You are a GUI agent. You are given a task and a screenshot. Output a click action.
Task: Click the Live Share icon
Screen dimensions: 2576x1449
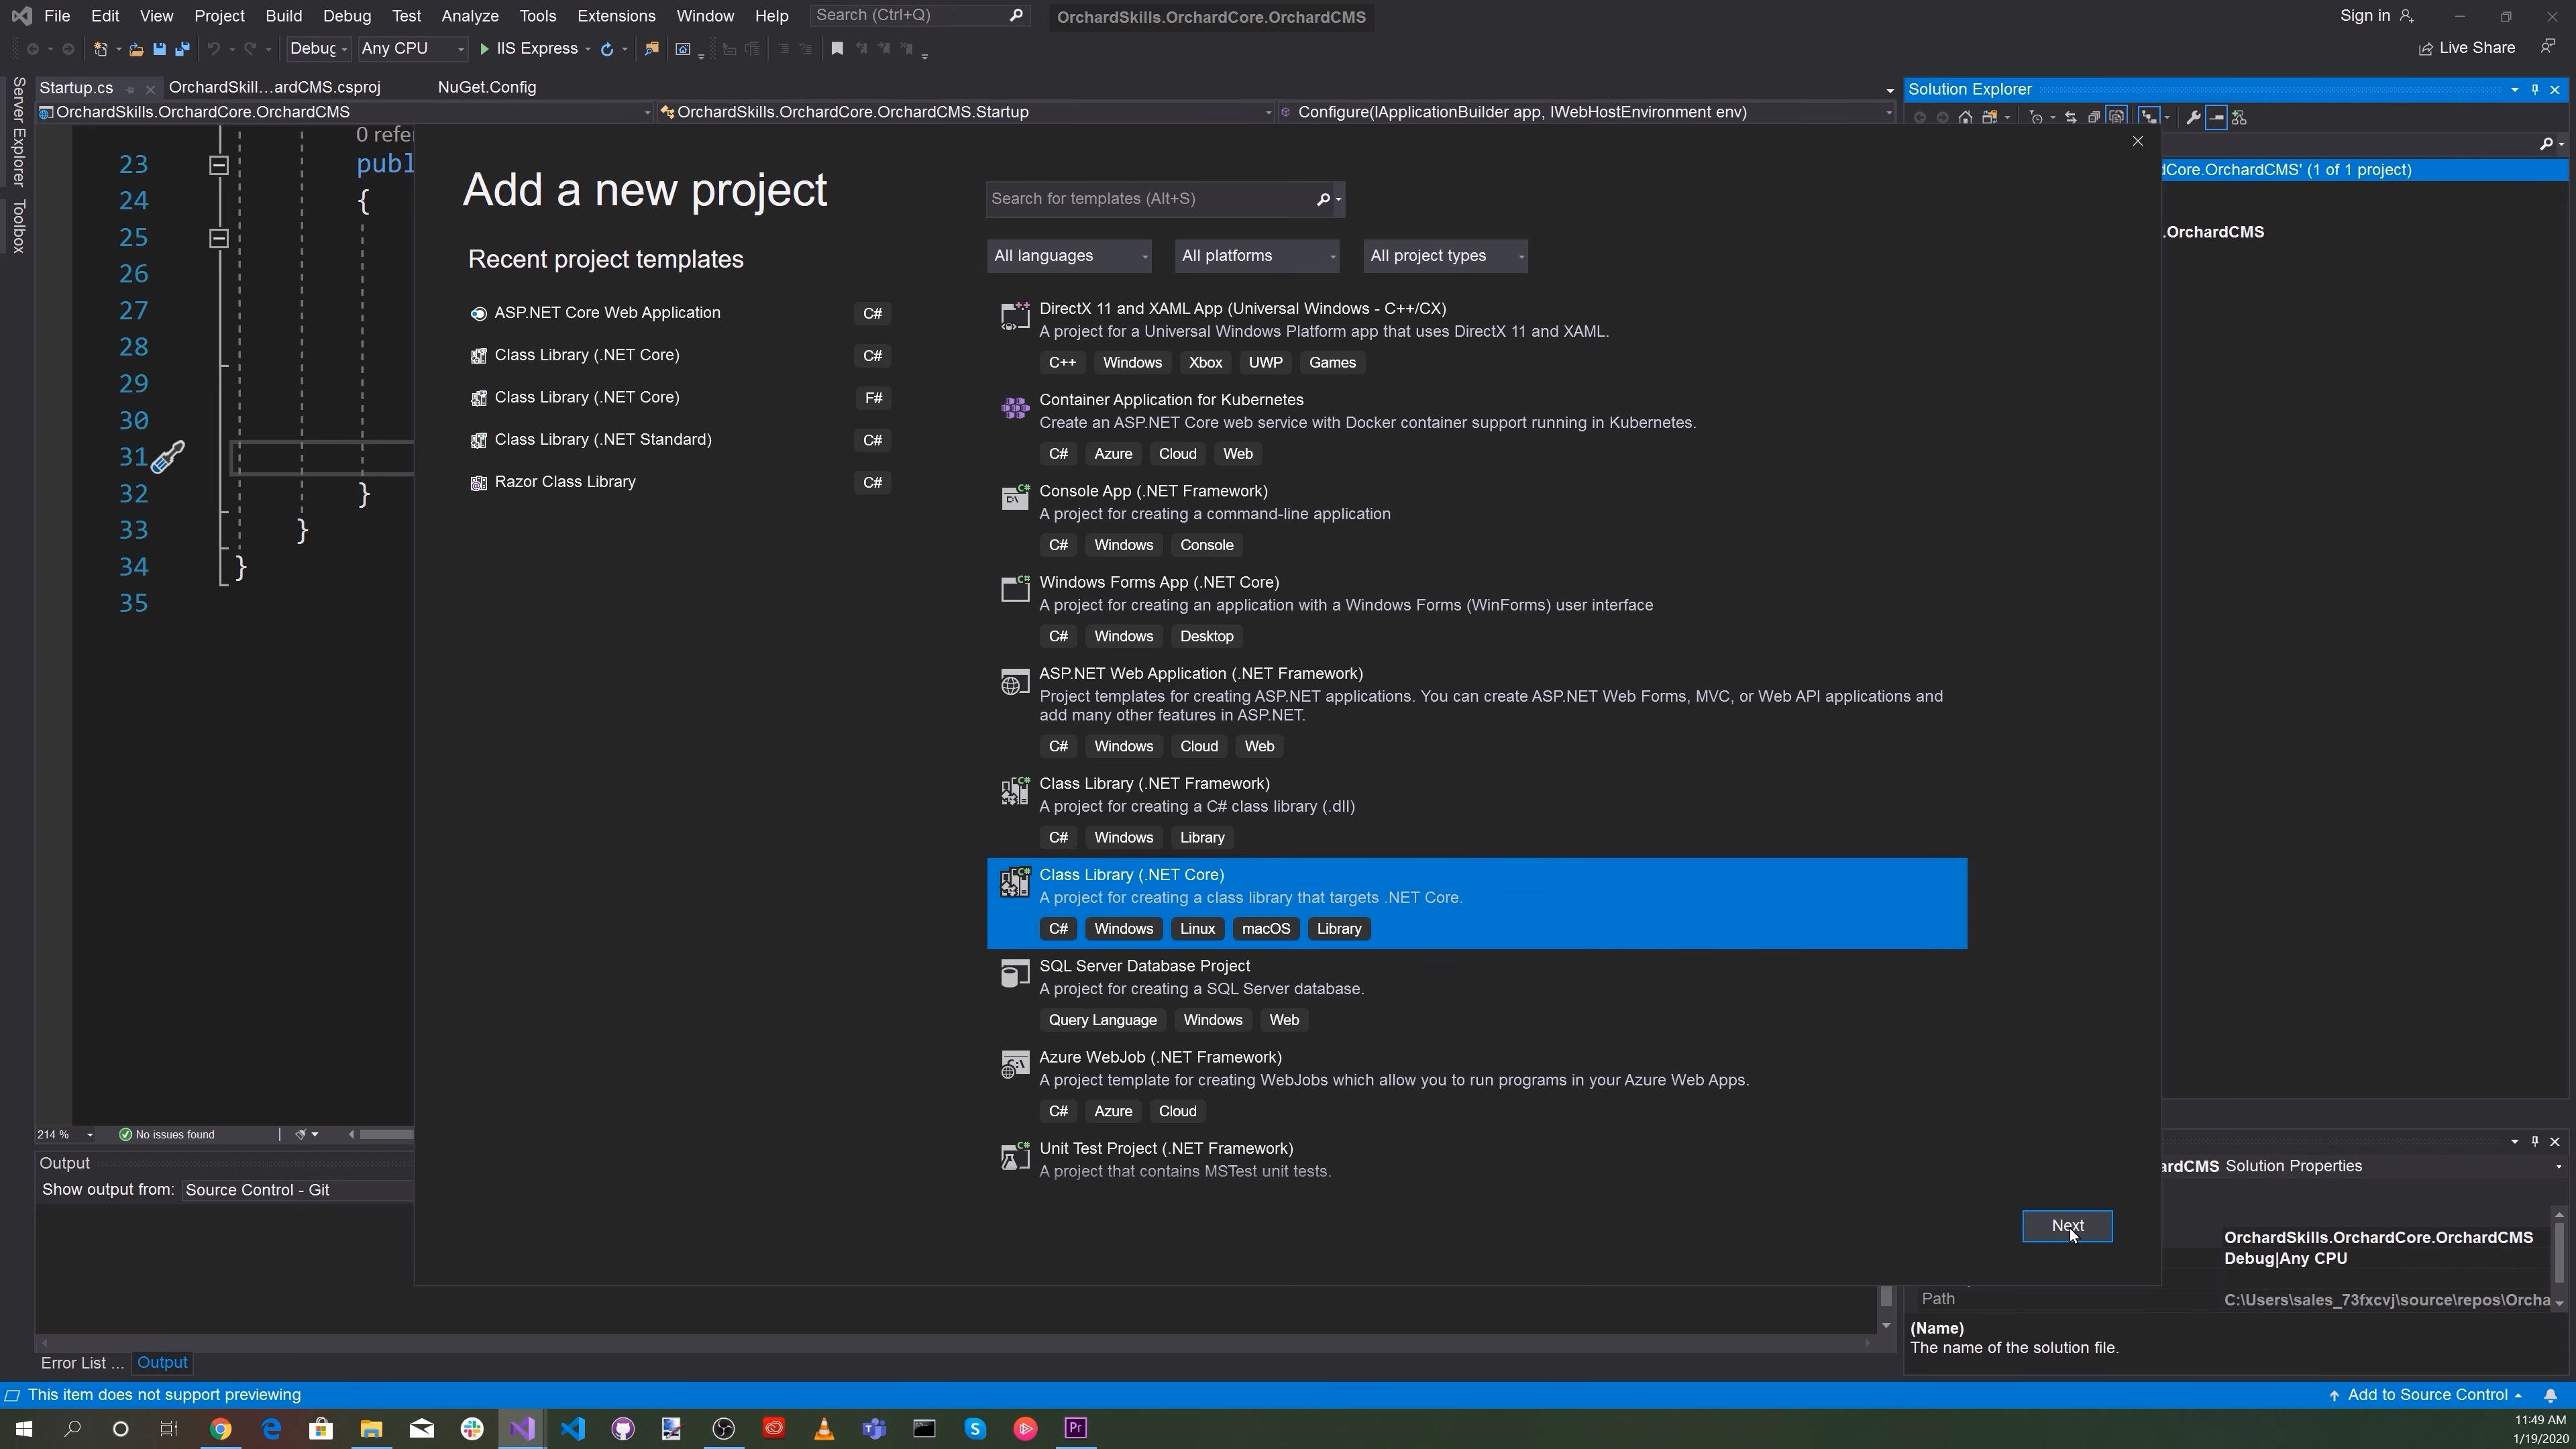point(2425,49)
